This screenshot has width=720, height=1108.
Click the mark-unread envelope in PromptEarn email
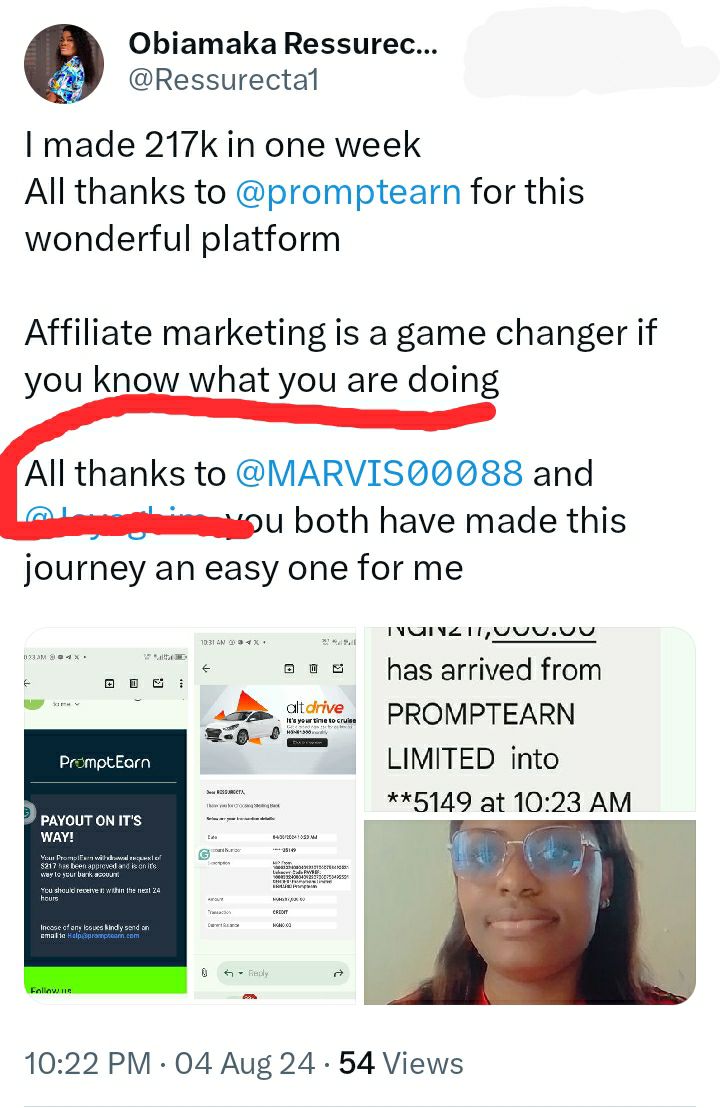point(158,683)
